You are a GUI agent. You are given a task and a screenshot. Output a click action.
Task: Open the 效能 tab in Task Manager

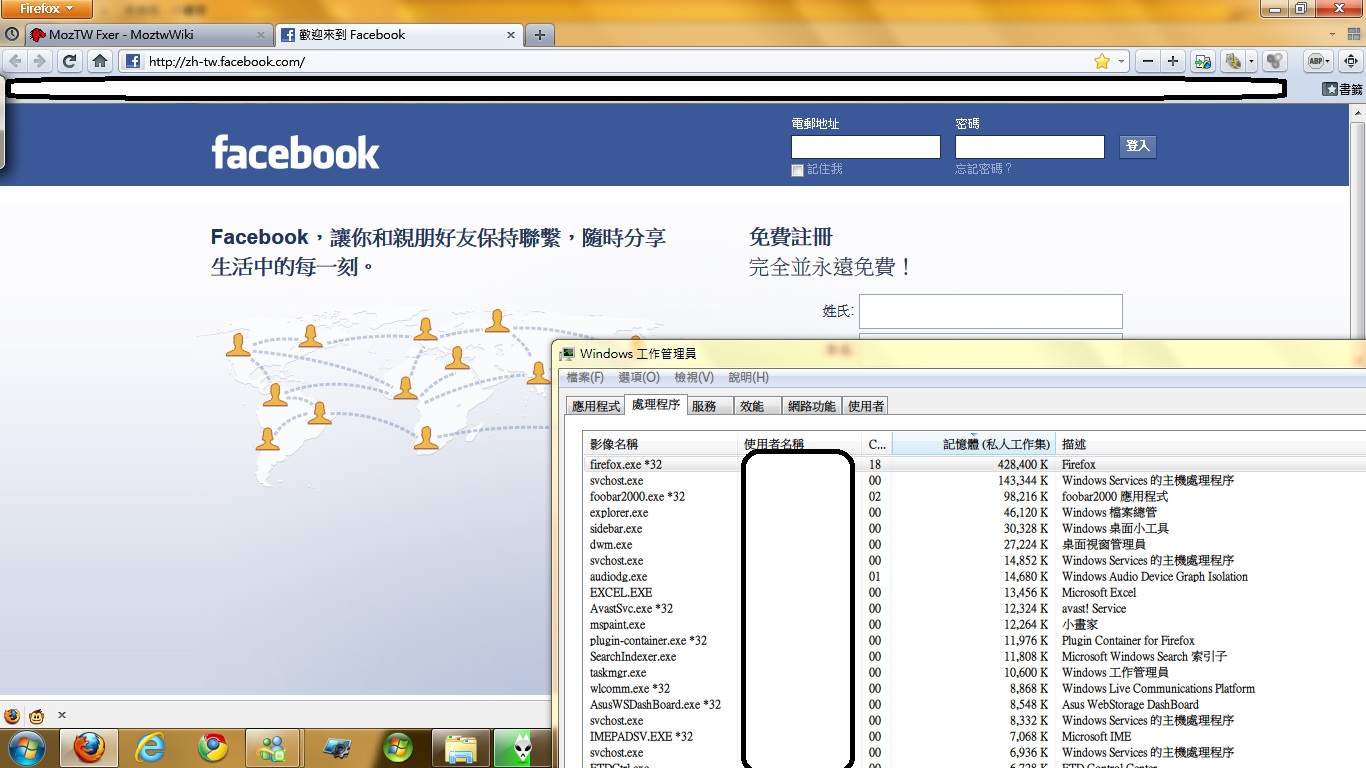[752, 406]
